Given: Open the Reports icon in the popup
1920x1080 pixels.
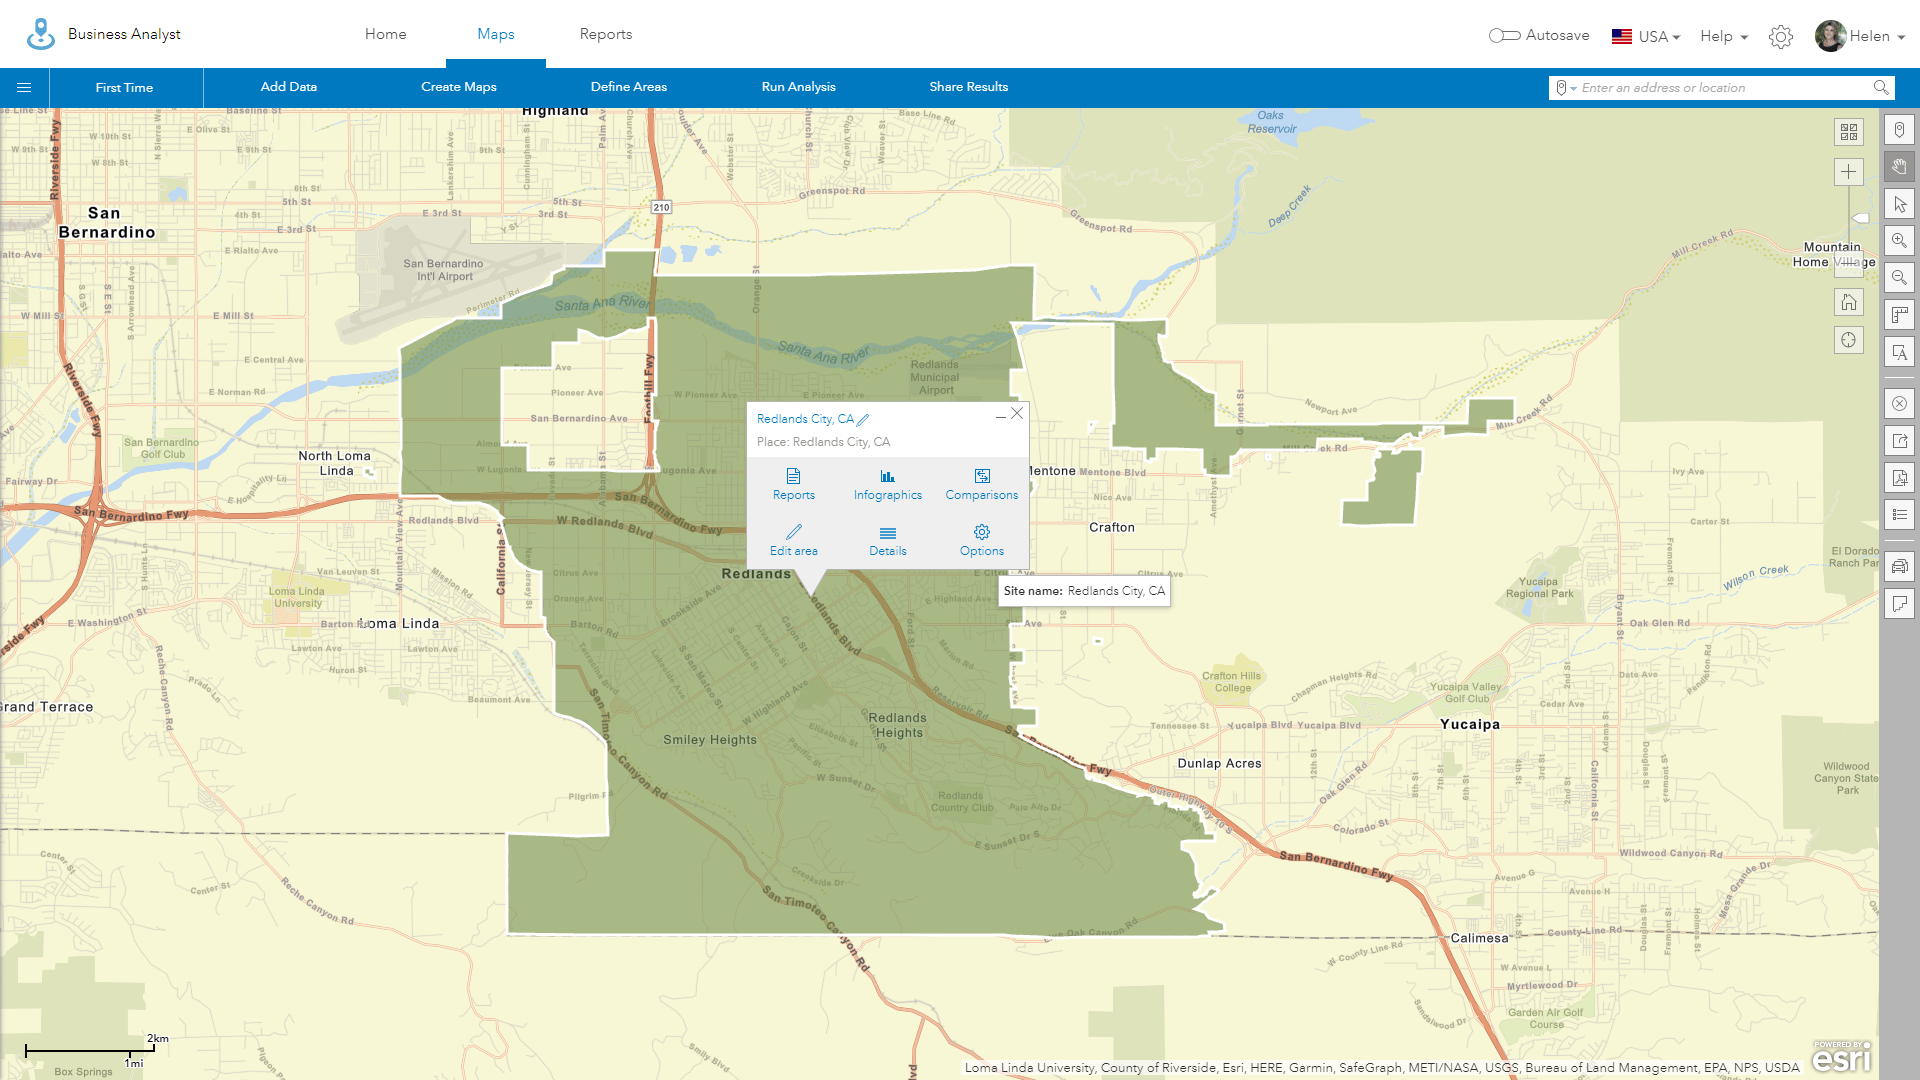Looking at the screenshot, I should (x=793, y=484).
